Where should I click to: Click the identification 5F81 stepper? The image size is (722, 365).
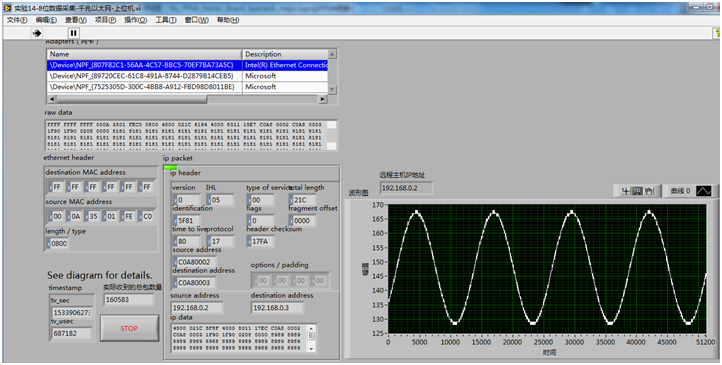(175, 221)
